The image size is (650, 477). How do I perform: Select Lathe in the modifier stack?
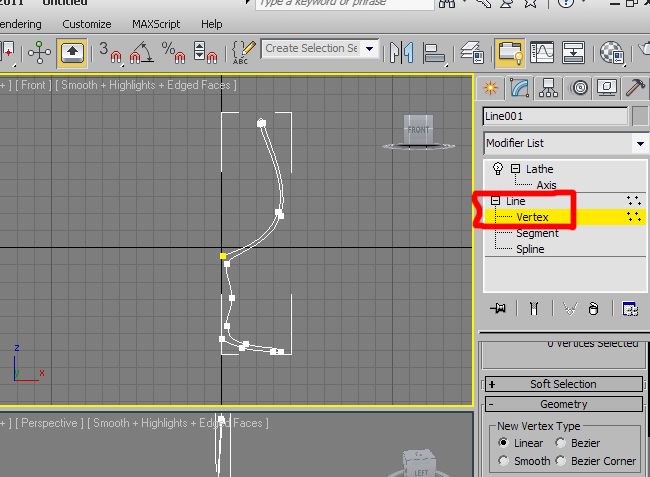point(539,169)
